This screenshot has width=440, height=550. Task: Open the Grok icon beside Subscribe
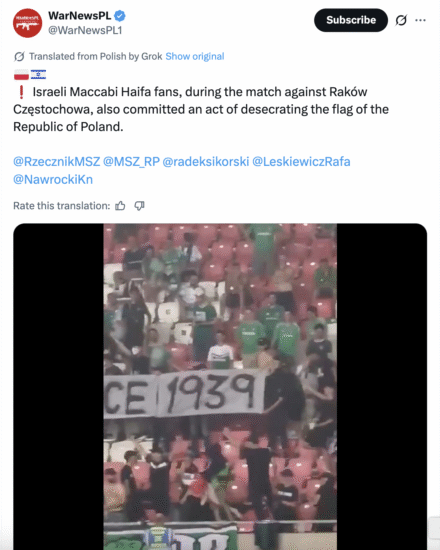[x=401, y=20]
